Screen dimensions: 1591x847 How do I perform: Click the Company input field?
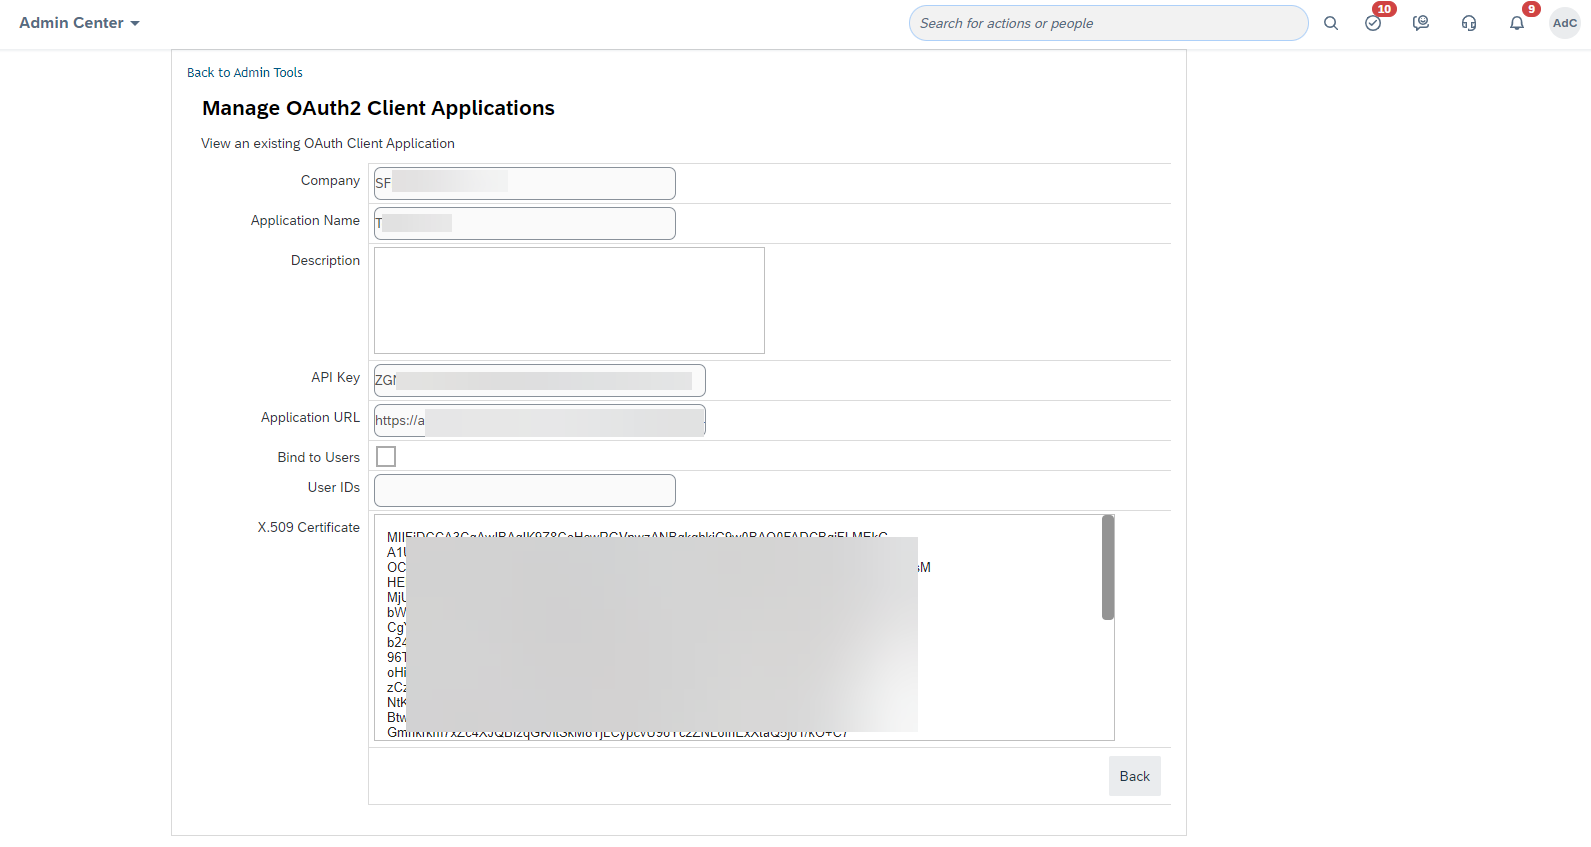point(525,183)
